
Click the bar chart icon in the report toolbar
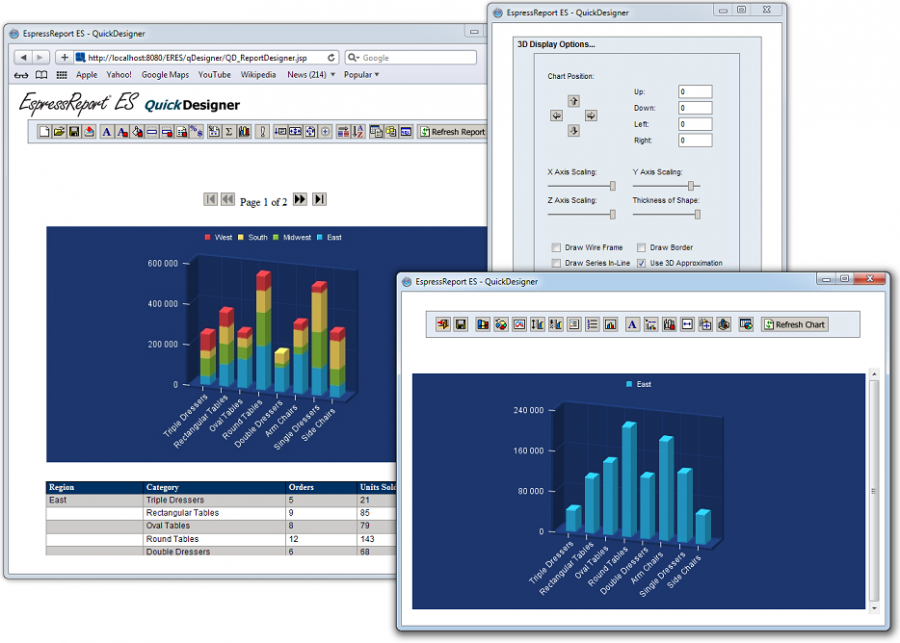[245, 132]
